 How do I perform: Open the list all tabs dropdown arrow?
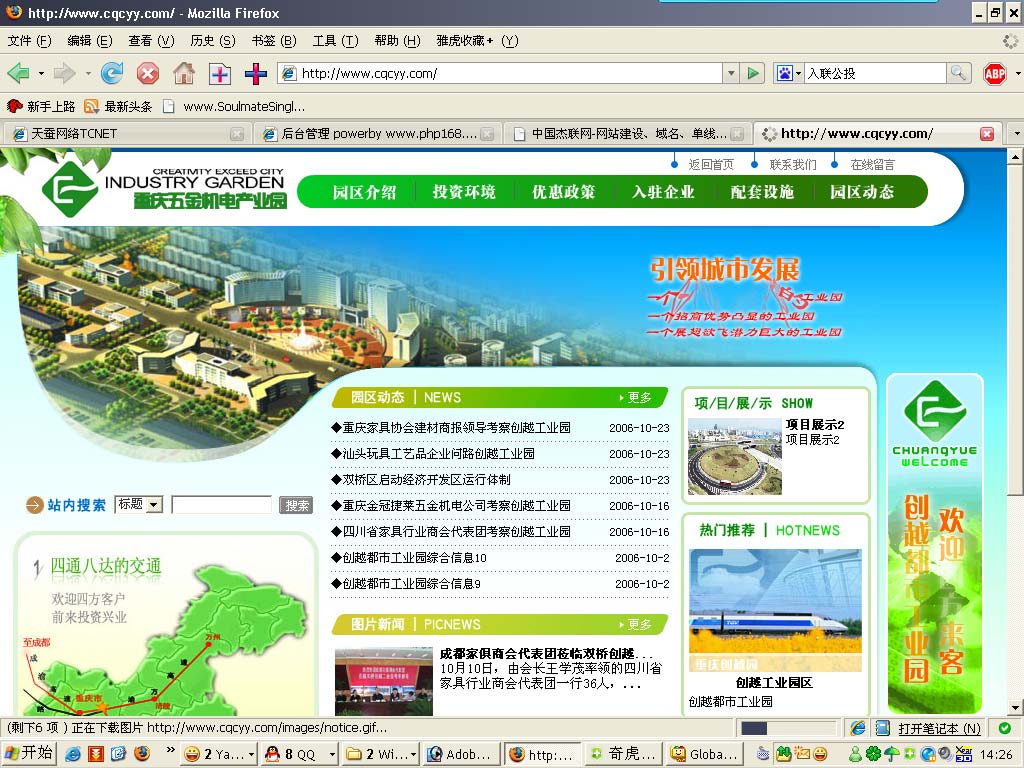point(1014,134)
